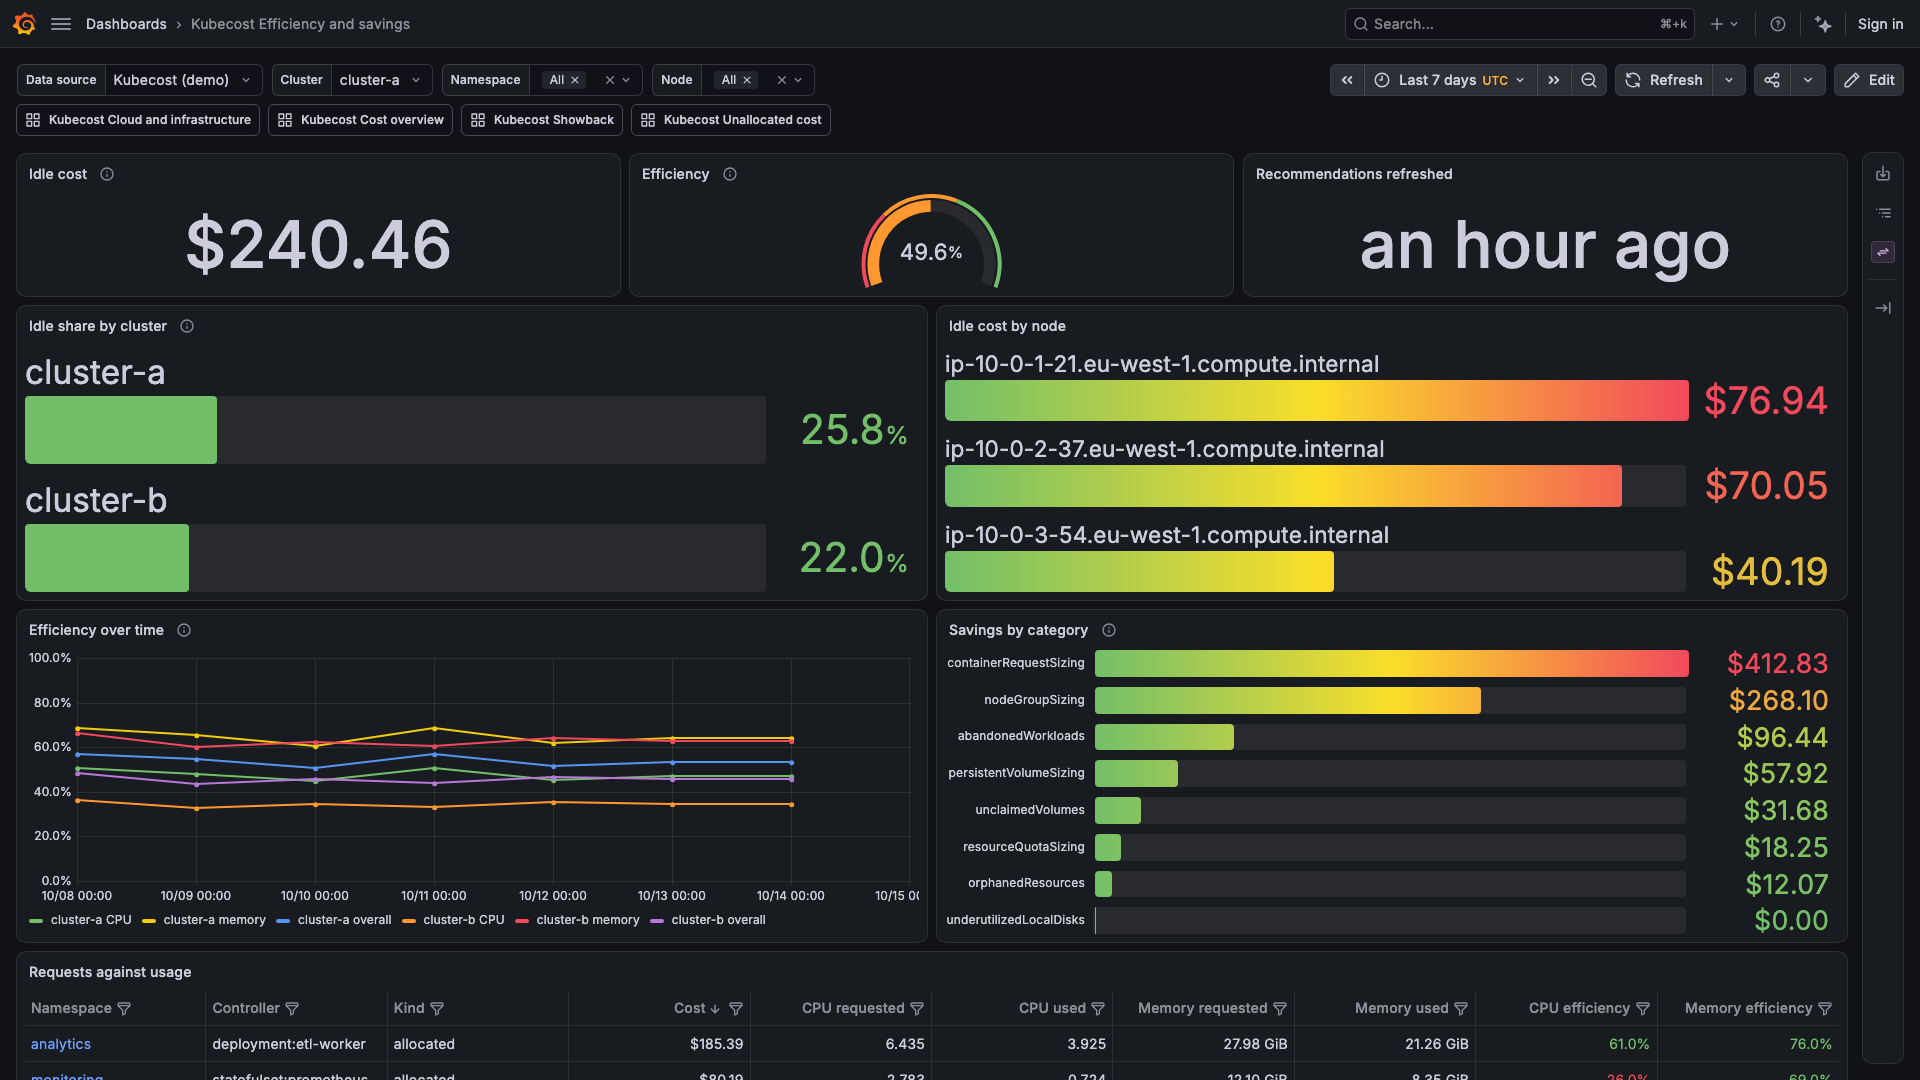Show info for Savings by category

pyautogui.click(x=1109, y=630)
